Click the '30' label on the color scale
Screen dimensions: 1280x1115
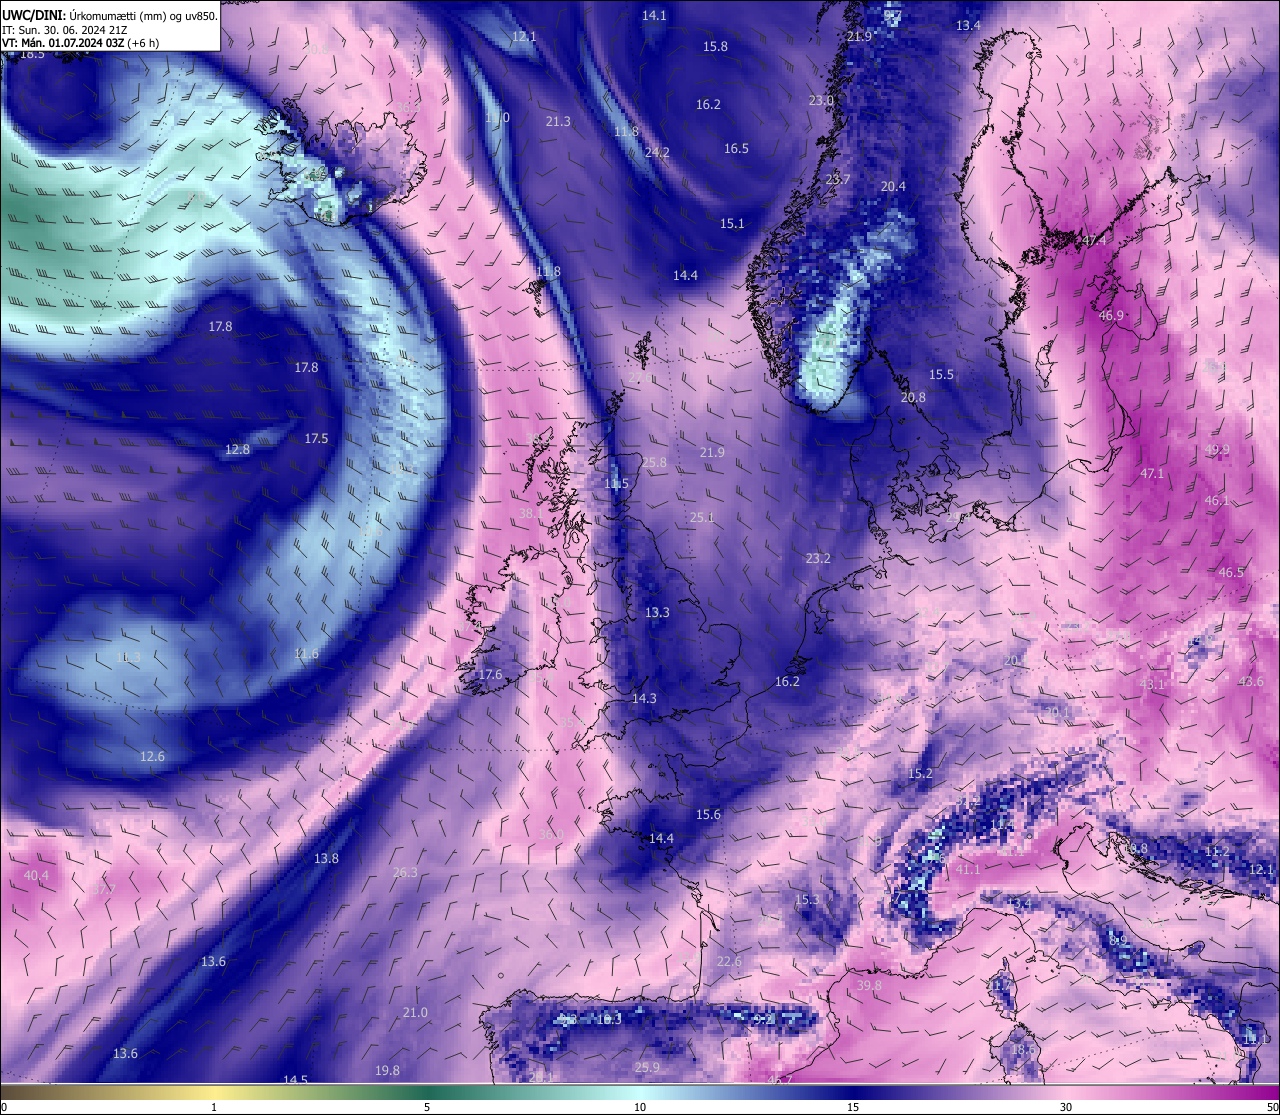pyautogui.click(x=1066, y=1107)
